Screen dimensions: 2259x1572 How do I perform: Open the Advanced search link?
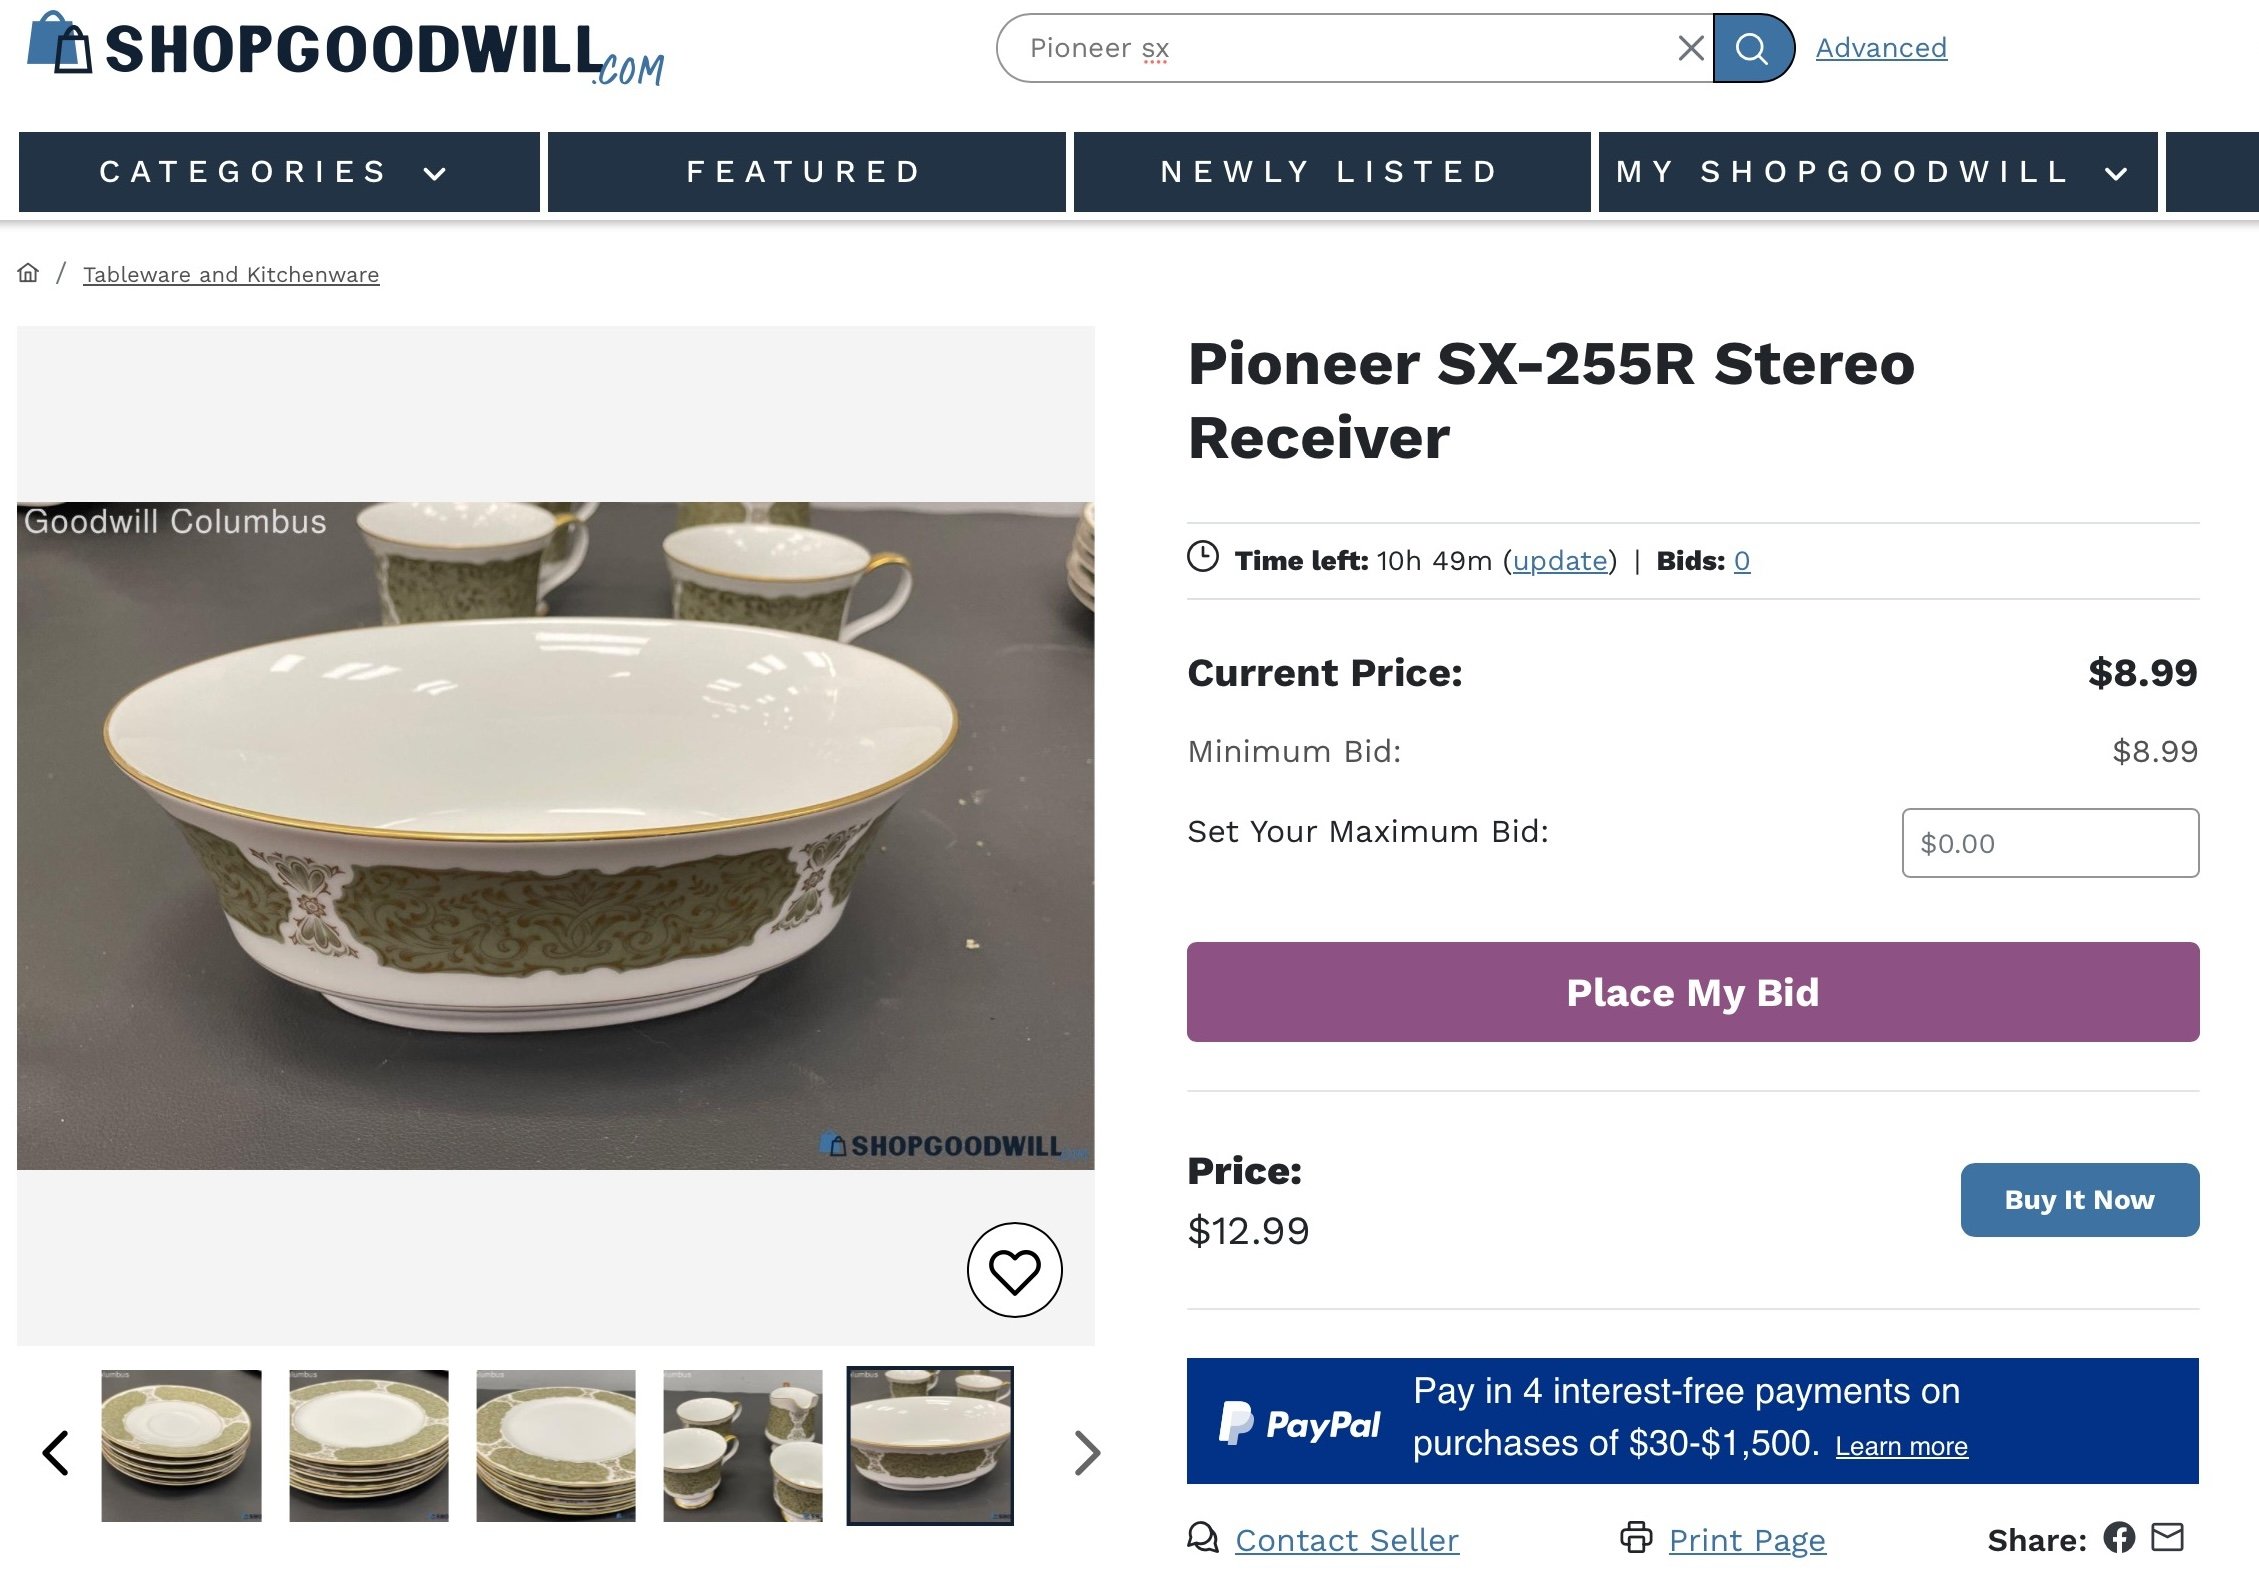[1881, 48]
